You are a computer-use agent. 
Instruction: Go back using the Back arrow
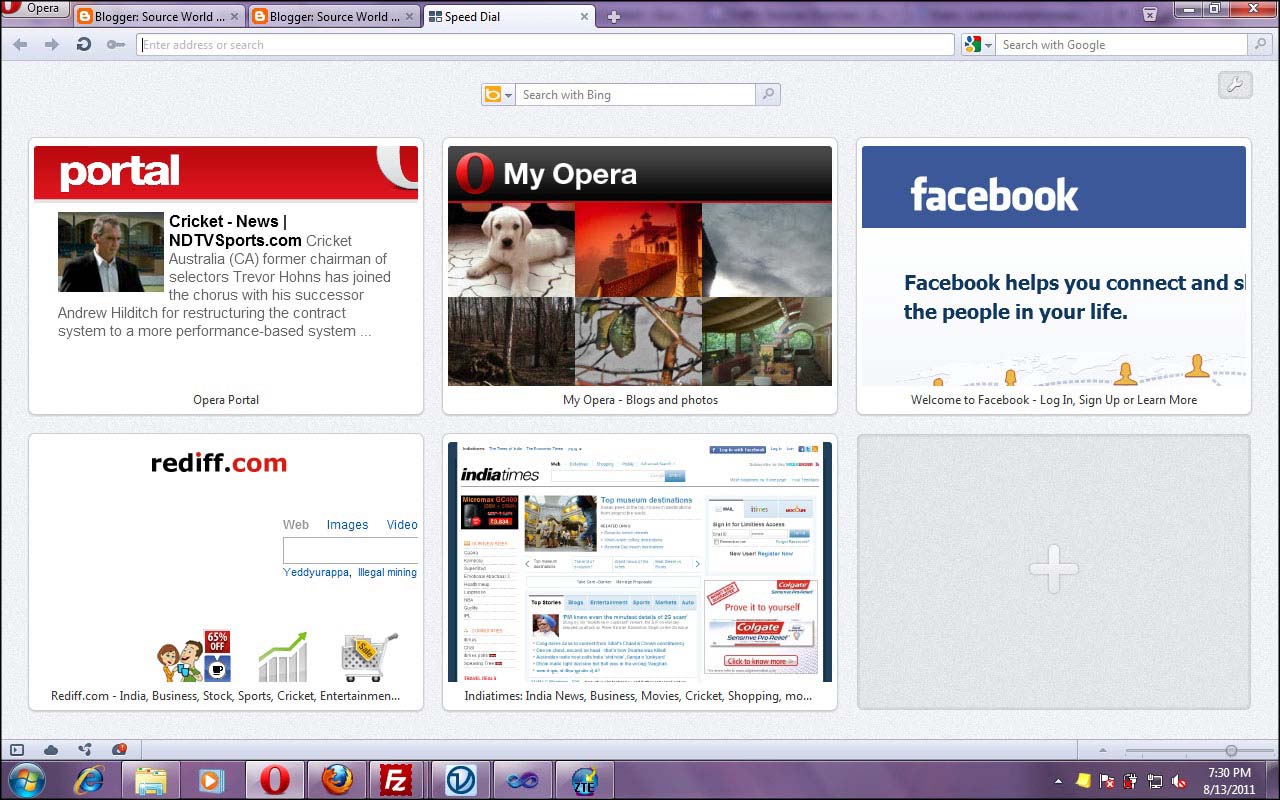pyautogui.click(x=20, y=45)
